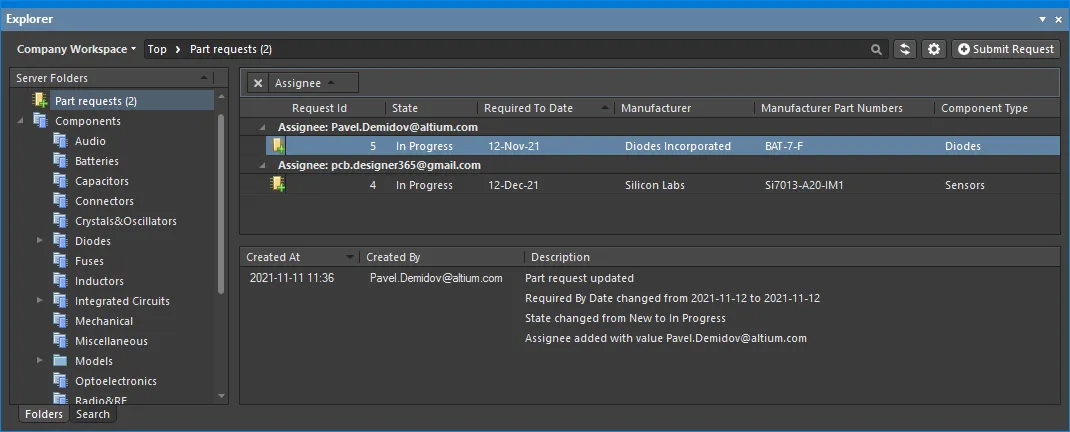Image resolution: width=1070 pixels, height=432 pixels.
Task: Select the Optoelectronics folder
Action: (x=115, y=381)
